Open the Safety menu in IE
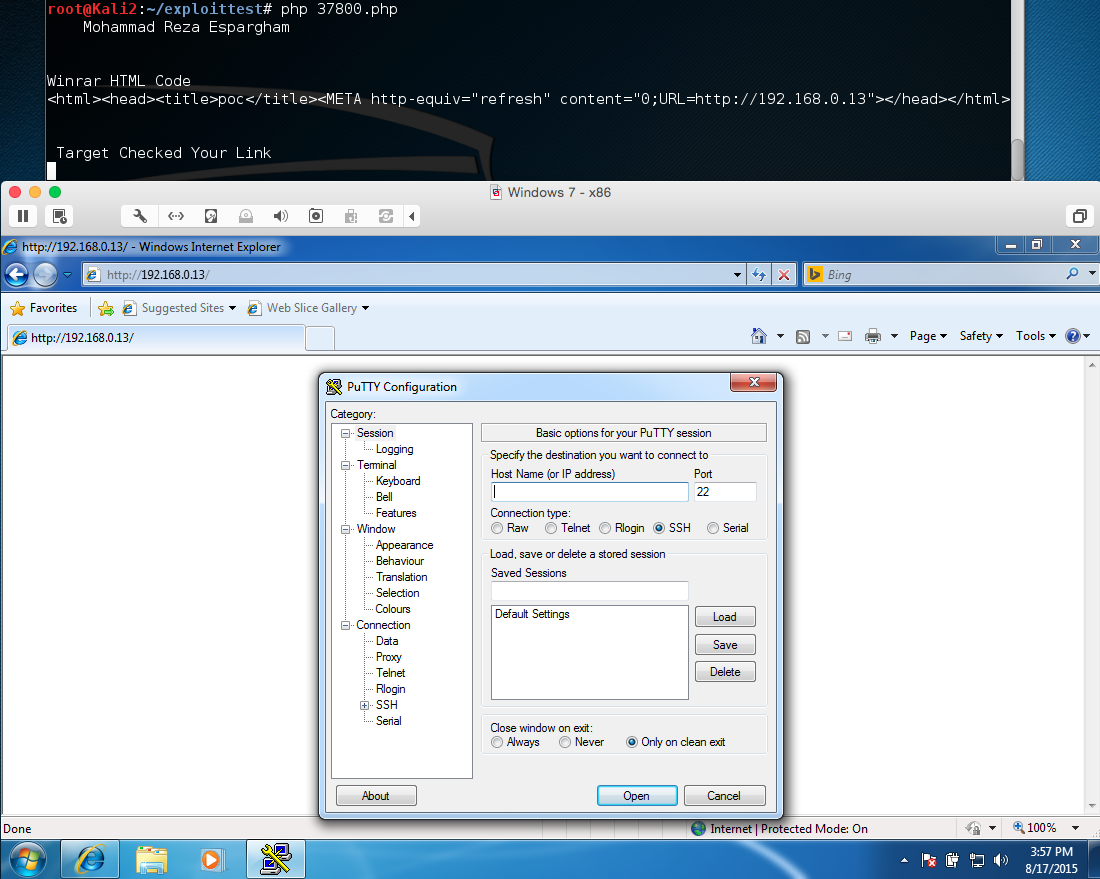Screen dimensions: 1100x879 [x=981, y=336]
